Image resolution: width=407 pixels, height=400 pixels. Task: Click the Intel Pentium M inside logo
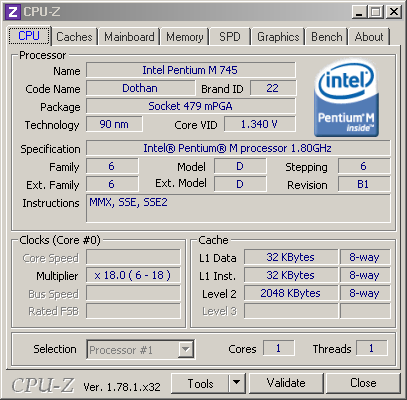pos(346,98)
